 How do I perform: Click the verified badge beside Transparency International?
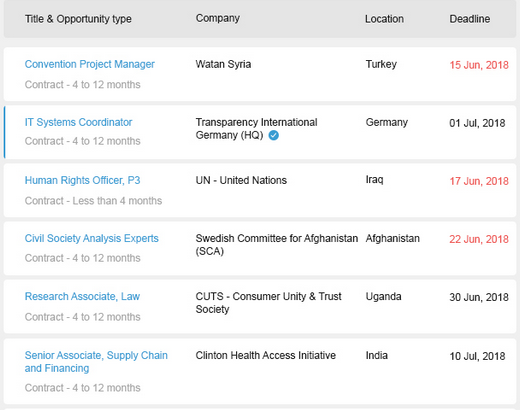(274, 135)
